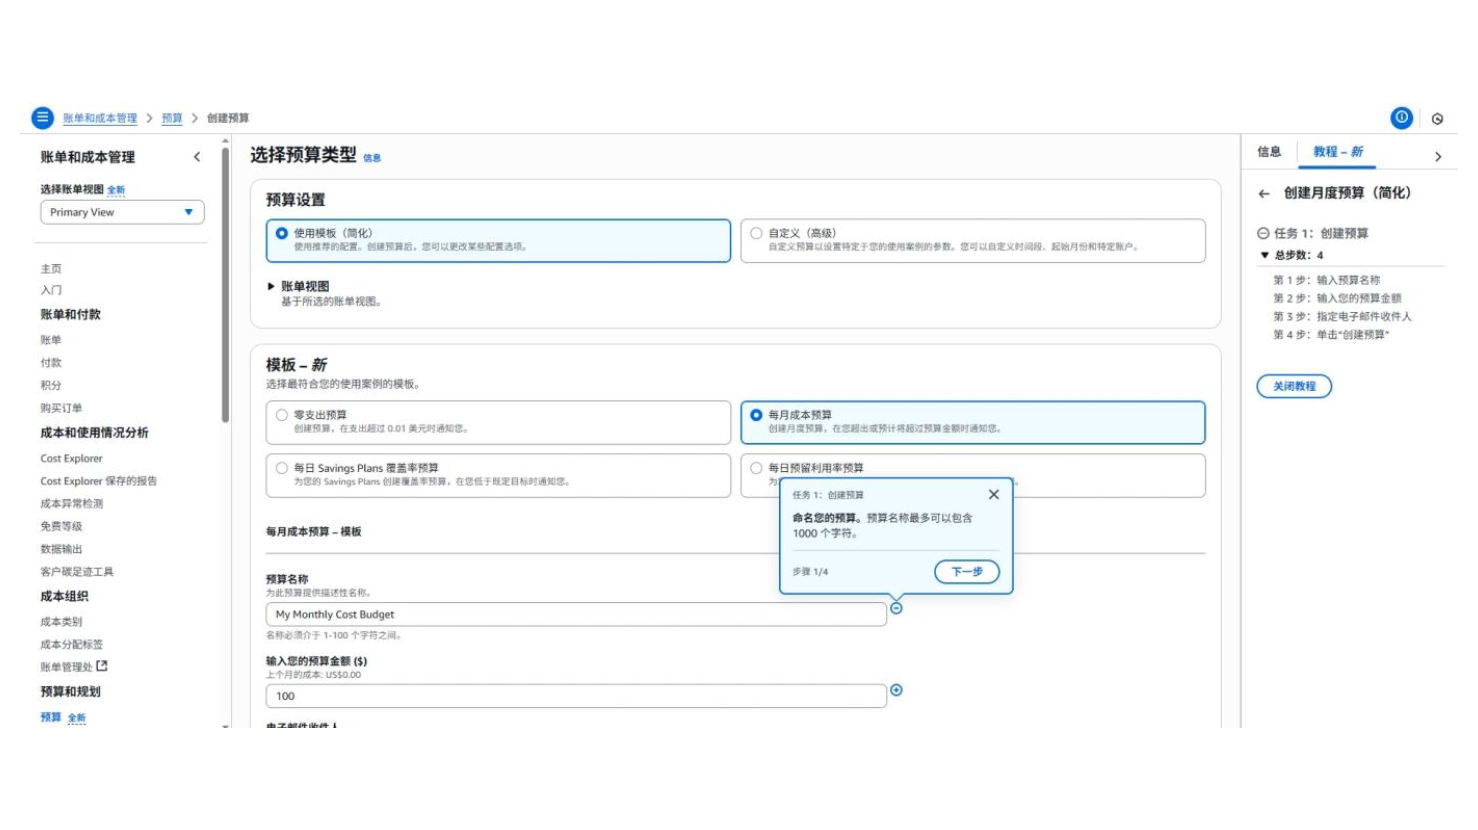Click the 关闭教程 button
The height and width of the screenshot is (830, 1478).
(1294, 386)
